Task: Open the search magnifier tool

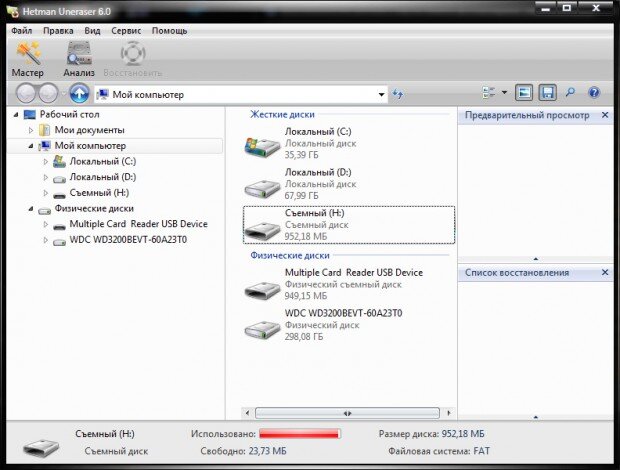Action: pyautogui.click(x=570, y=93)
